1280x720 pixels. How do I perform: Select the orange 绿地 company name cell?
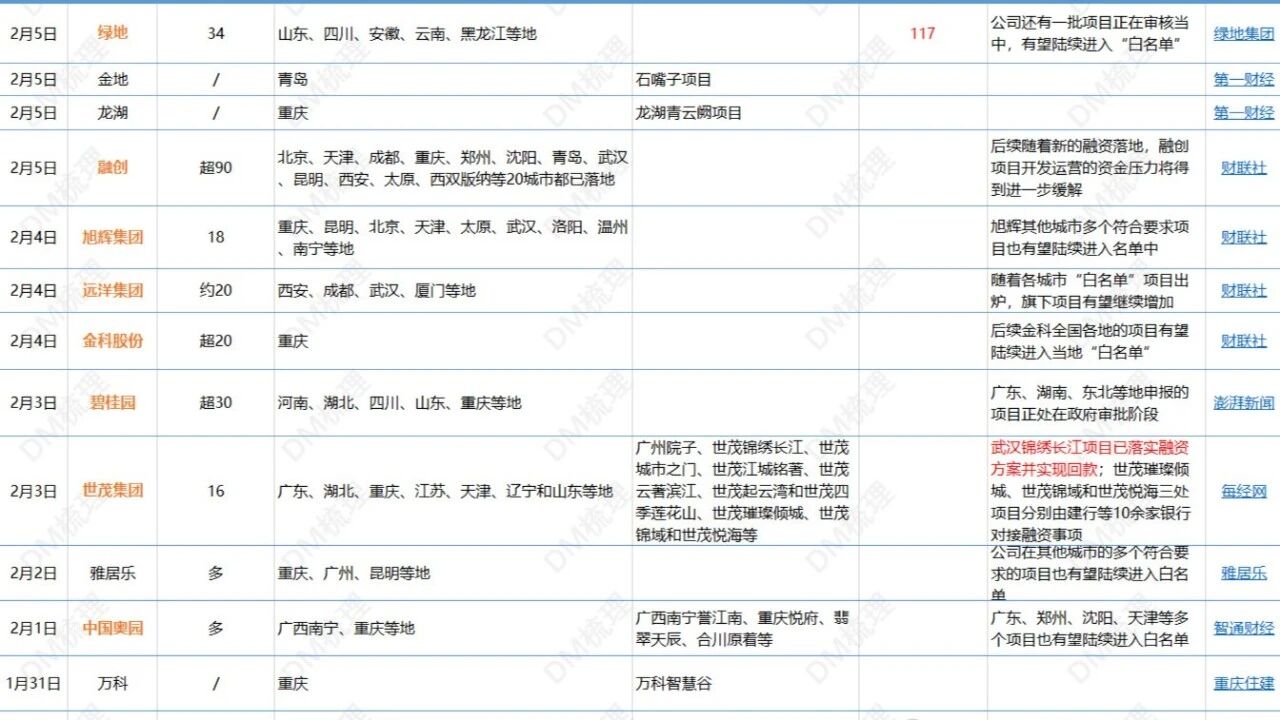(x=113, y=33)
